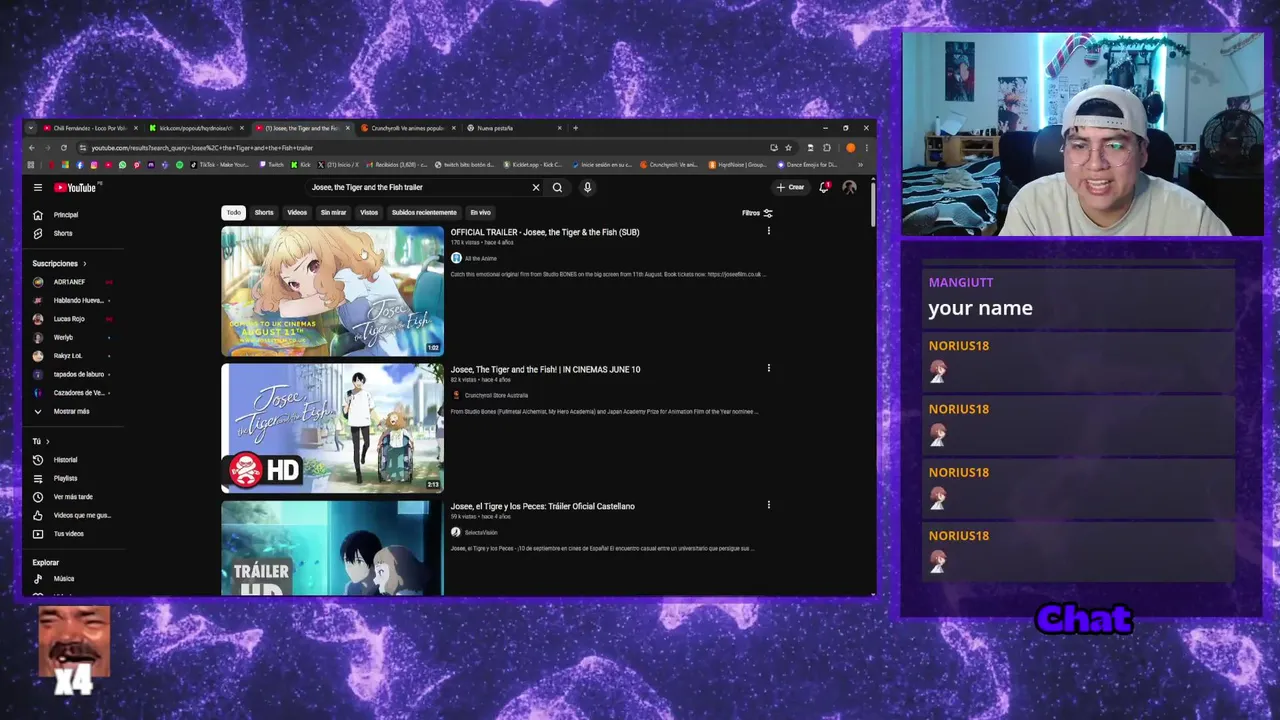Image resolution: width=1280 pixels, height=720 pixels.
Task: Select the En vivo filter chip
Action: 481,212
